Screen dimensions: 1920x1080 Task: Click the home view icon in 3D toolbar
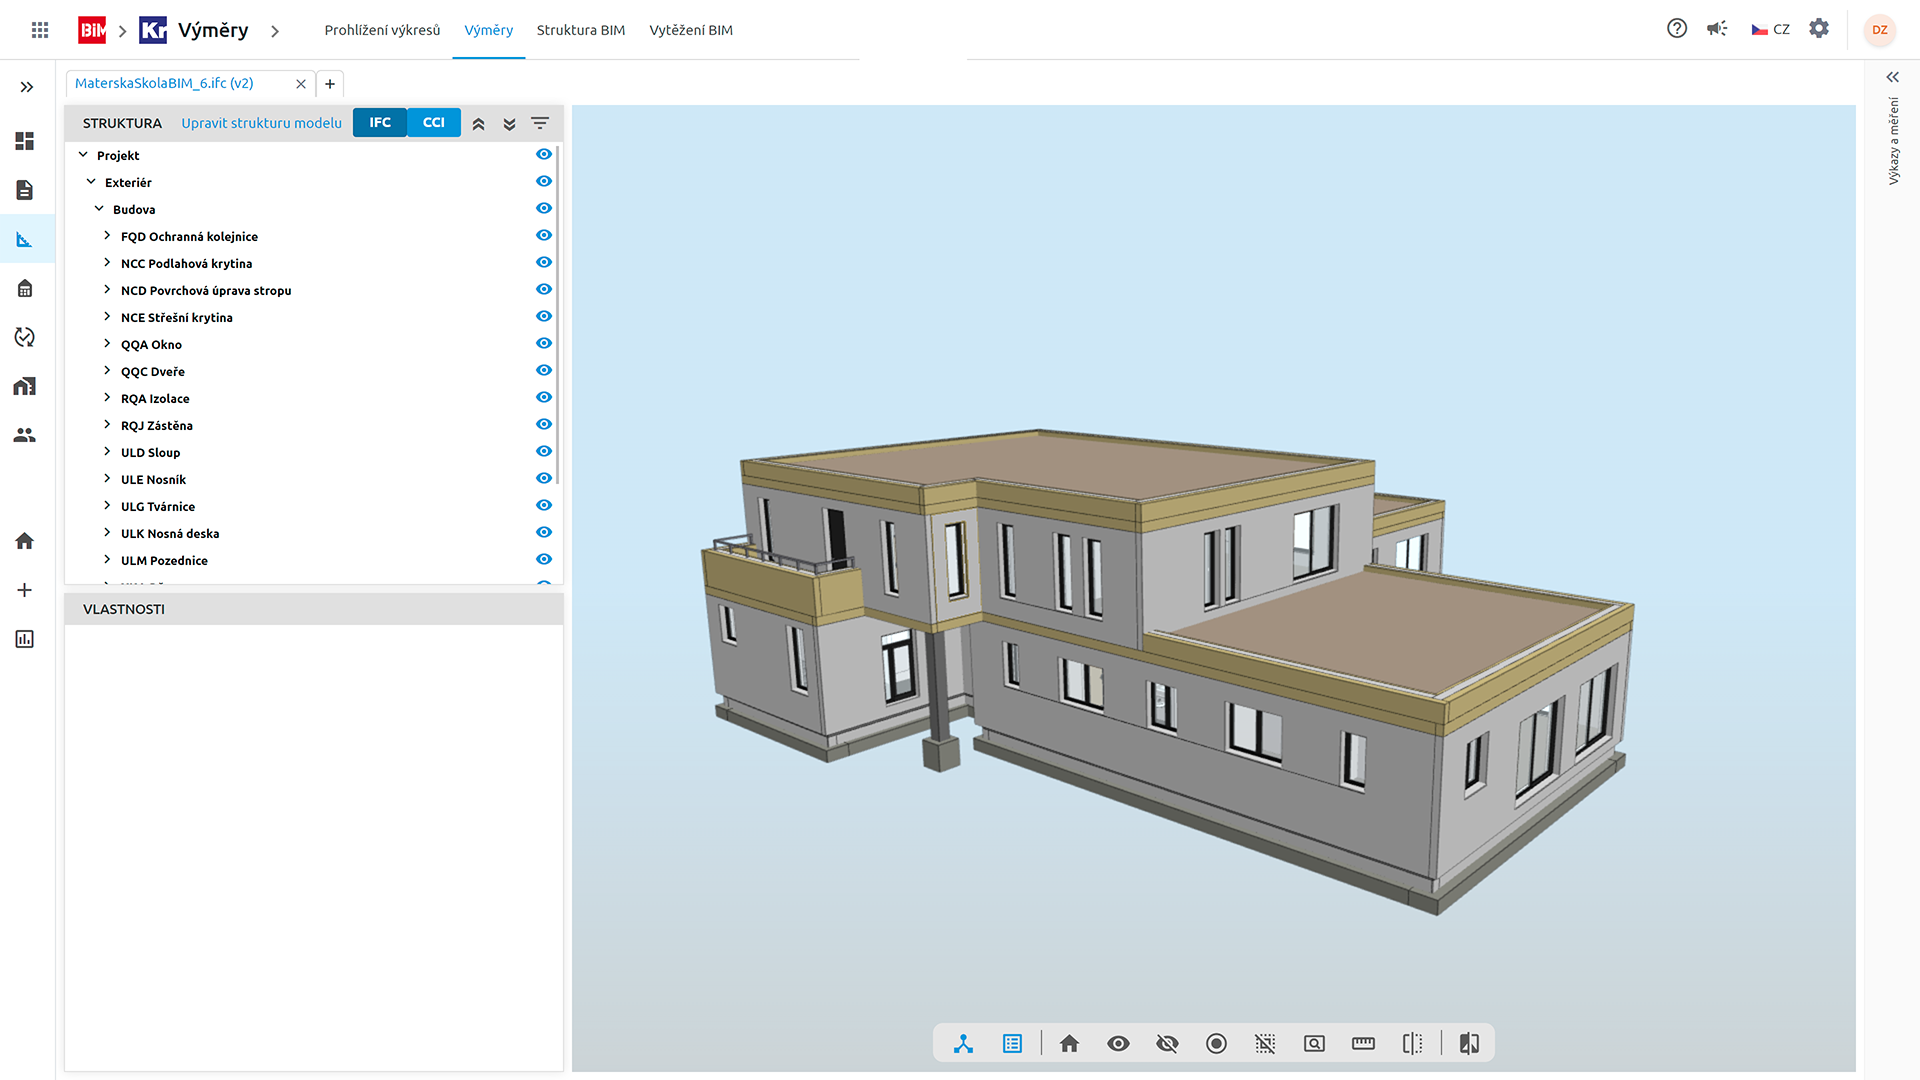(1069, 1044)
